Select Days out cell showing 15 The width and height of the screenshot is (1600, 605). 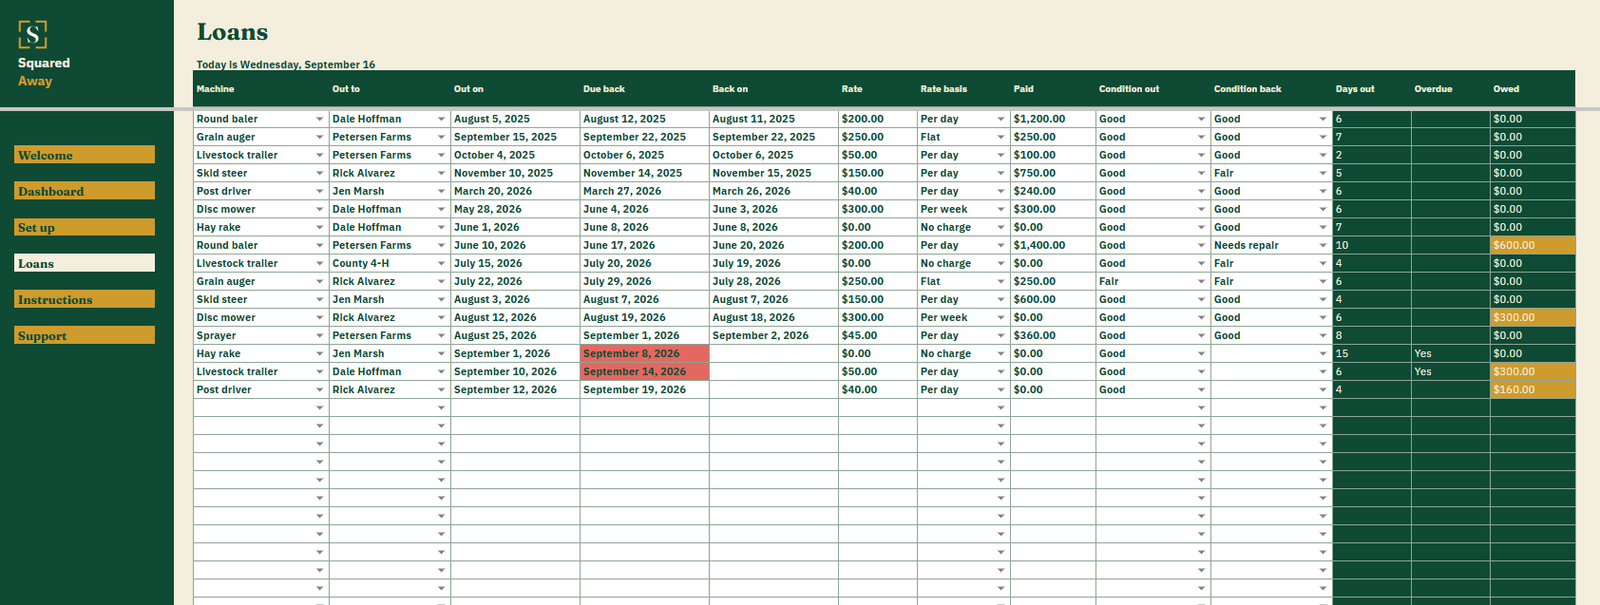[1372, 353]
